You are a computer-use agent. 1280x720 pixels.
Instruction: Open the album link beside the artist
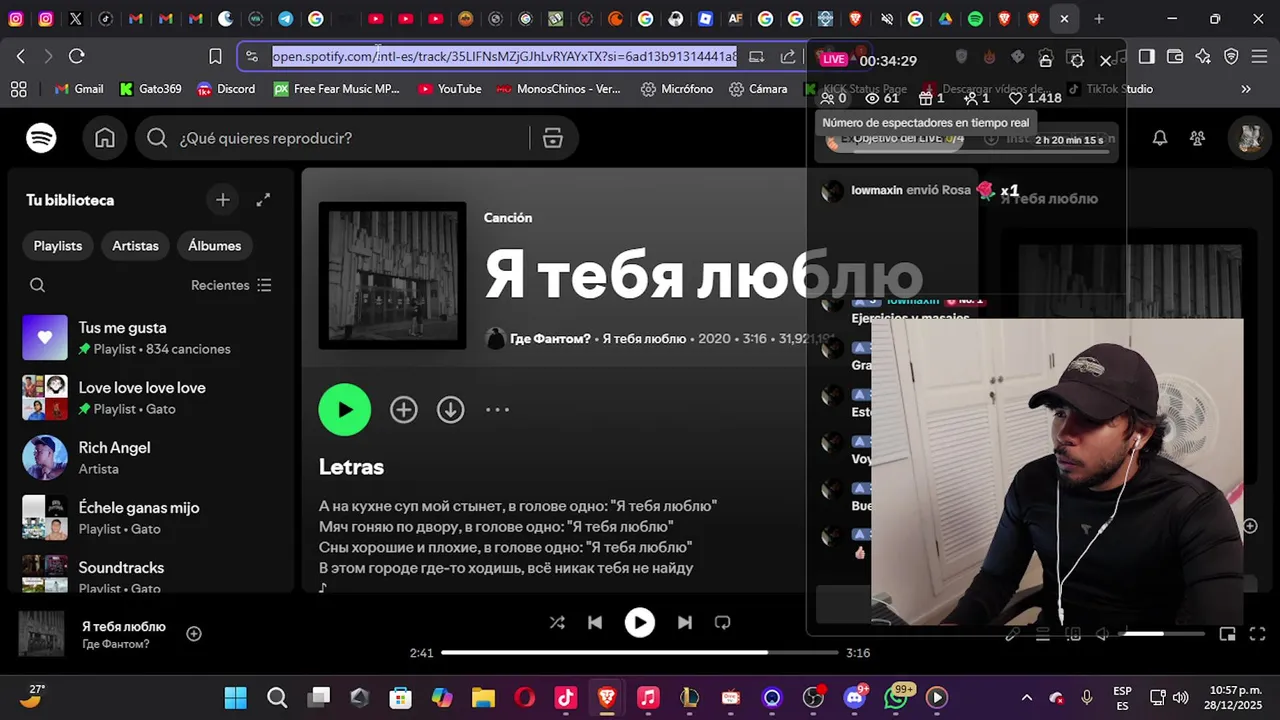(x=644, y=339)
